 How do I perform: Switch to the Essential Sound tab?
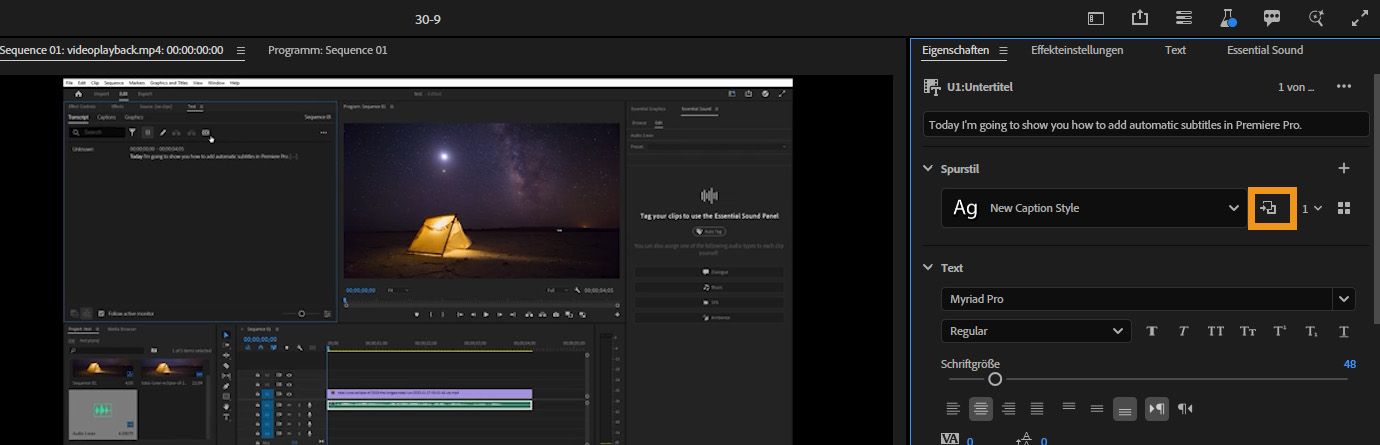click(1265, 50)
